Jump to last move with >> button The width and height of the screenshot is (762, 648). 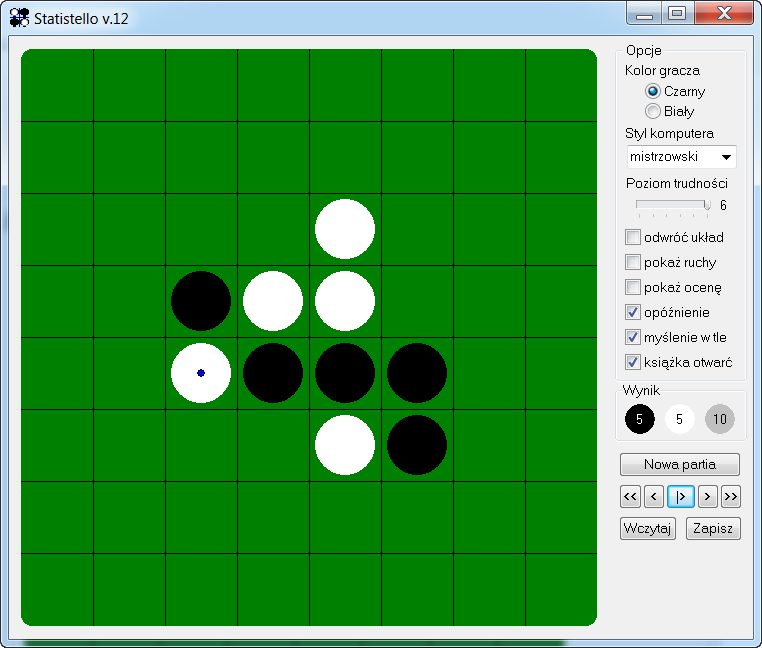click(731, 496)
